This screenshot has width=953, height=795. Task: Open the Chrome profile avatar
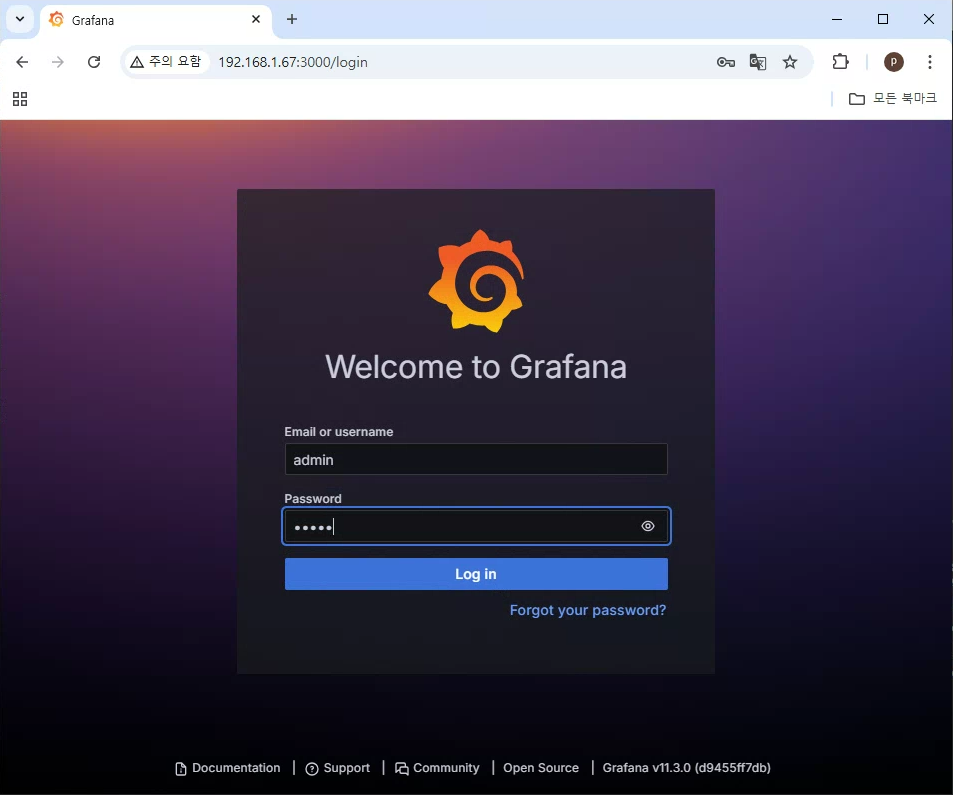[893, 62]
